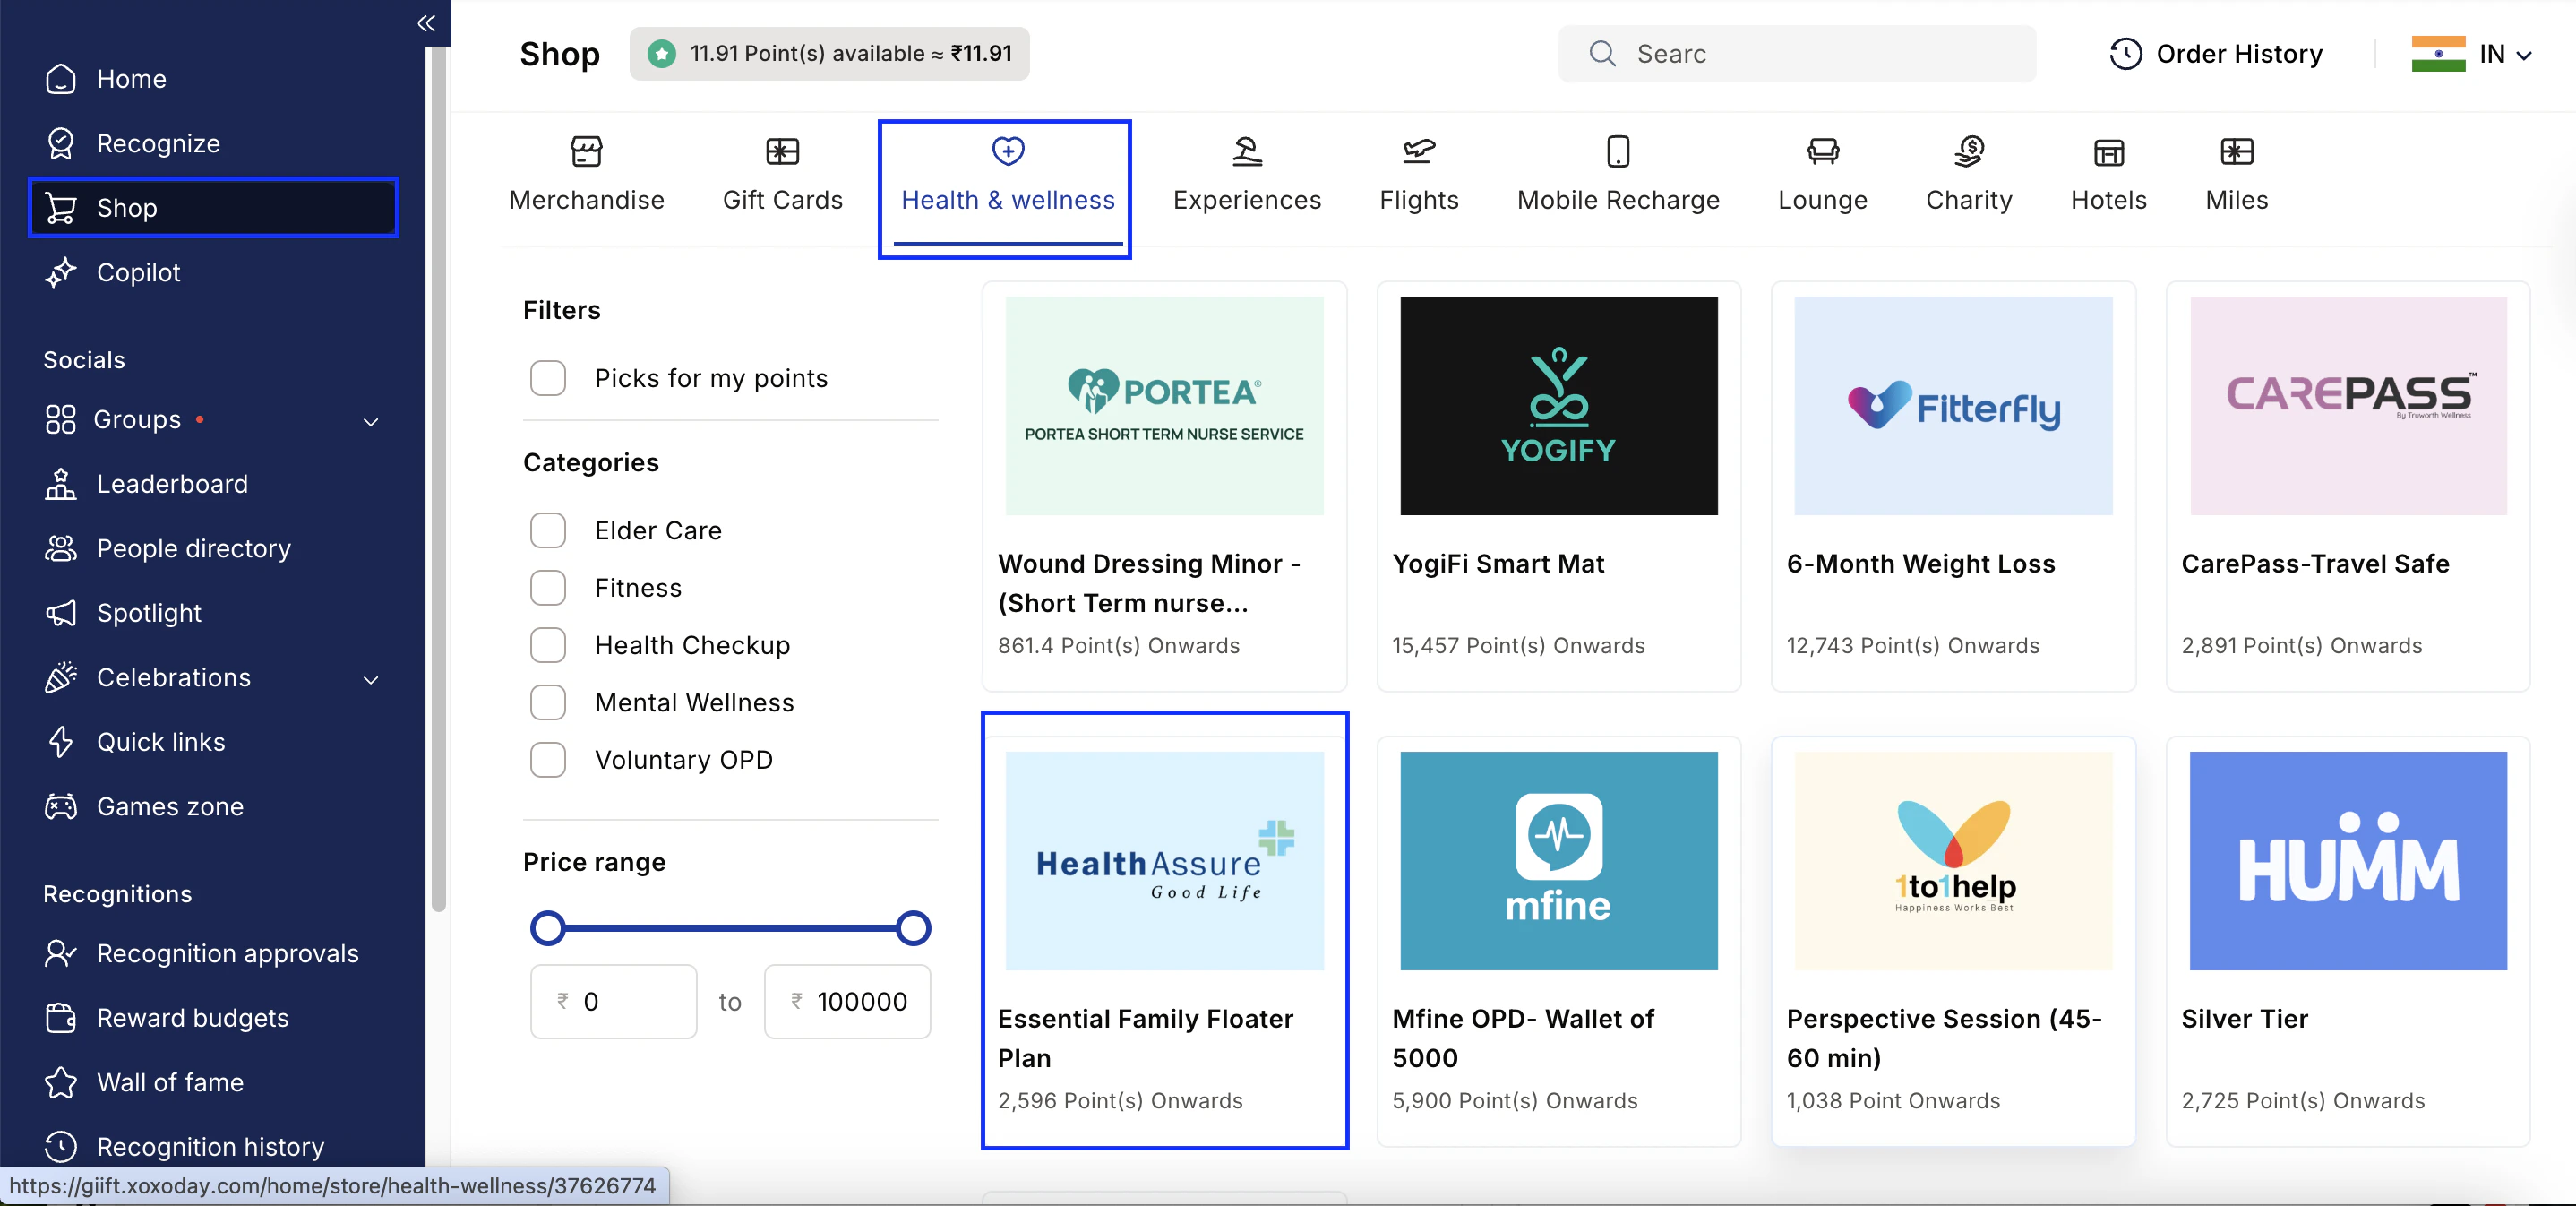
Task: Open Essential Family Floater Plan title
Action: pyautogui.click(x=1146, y=1038)
